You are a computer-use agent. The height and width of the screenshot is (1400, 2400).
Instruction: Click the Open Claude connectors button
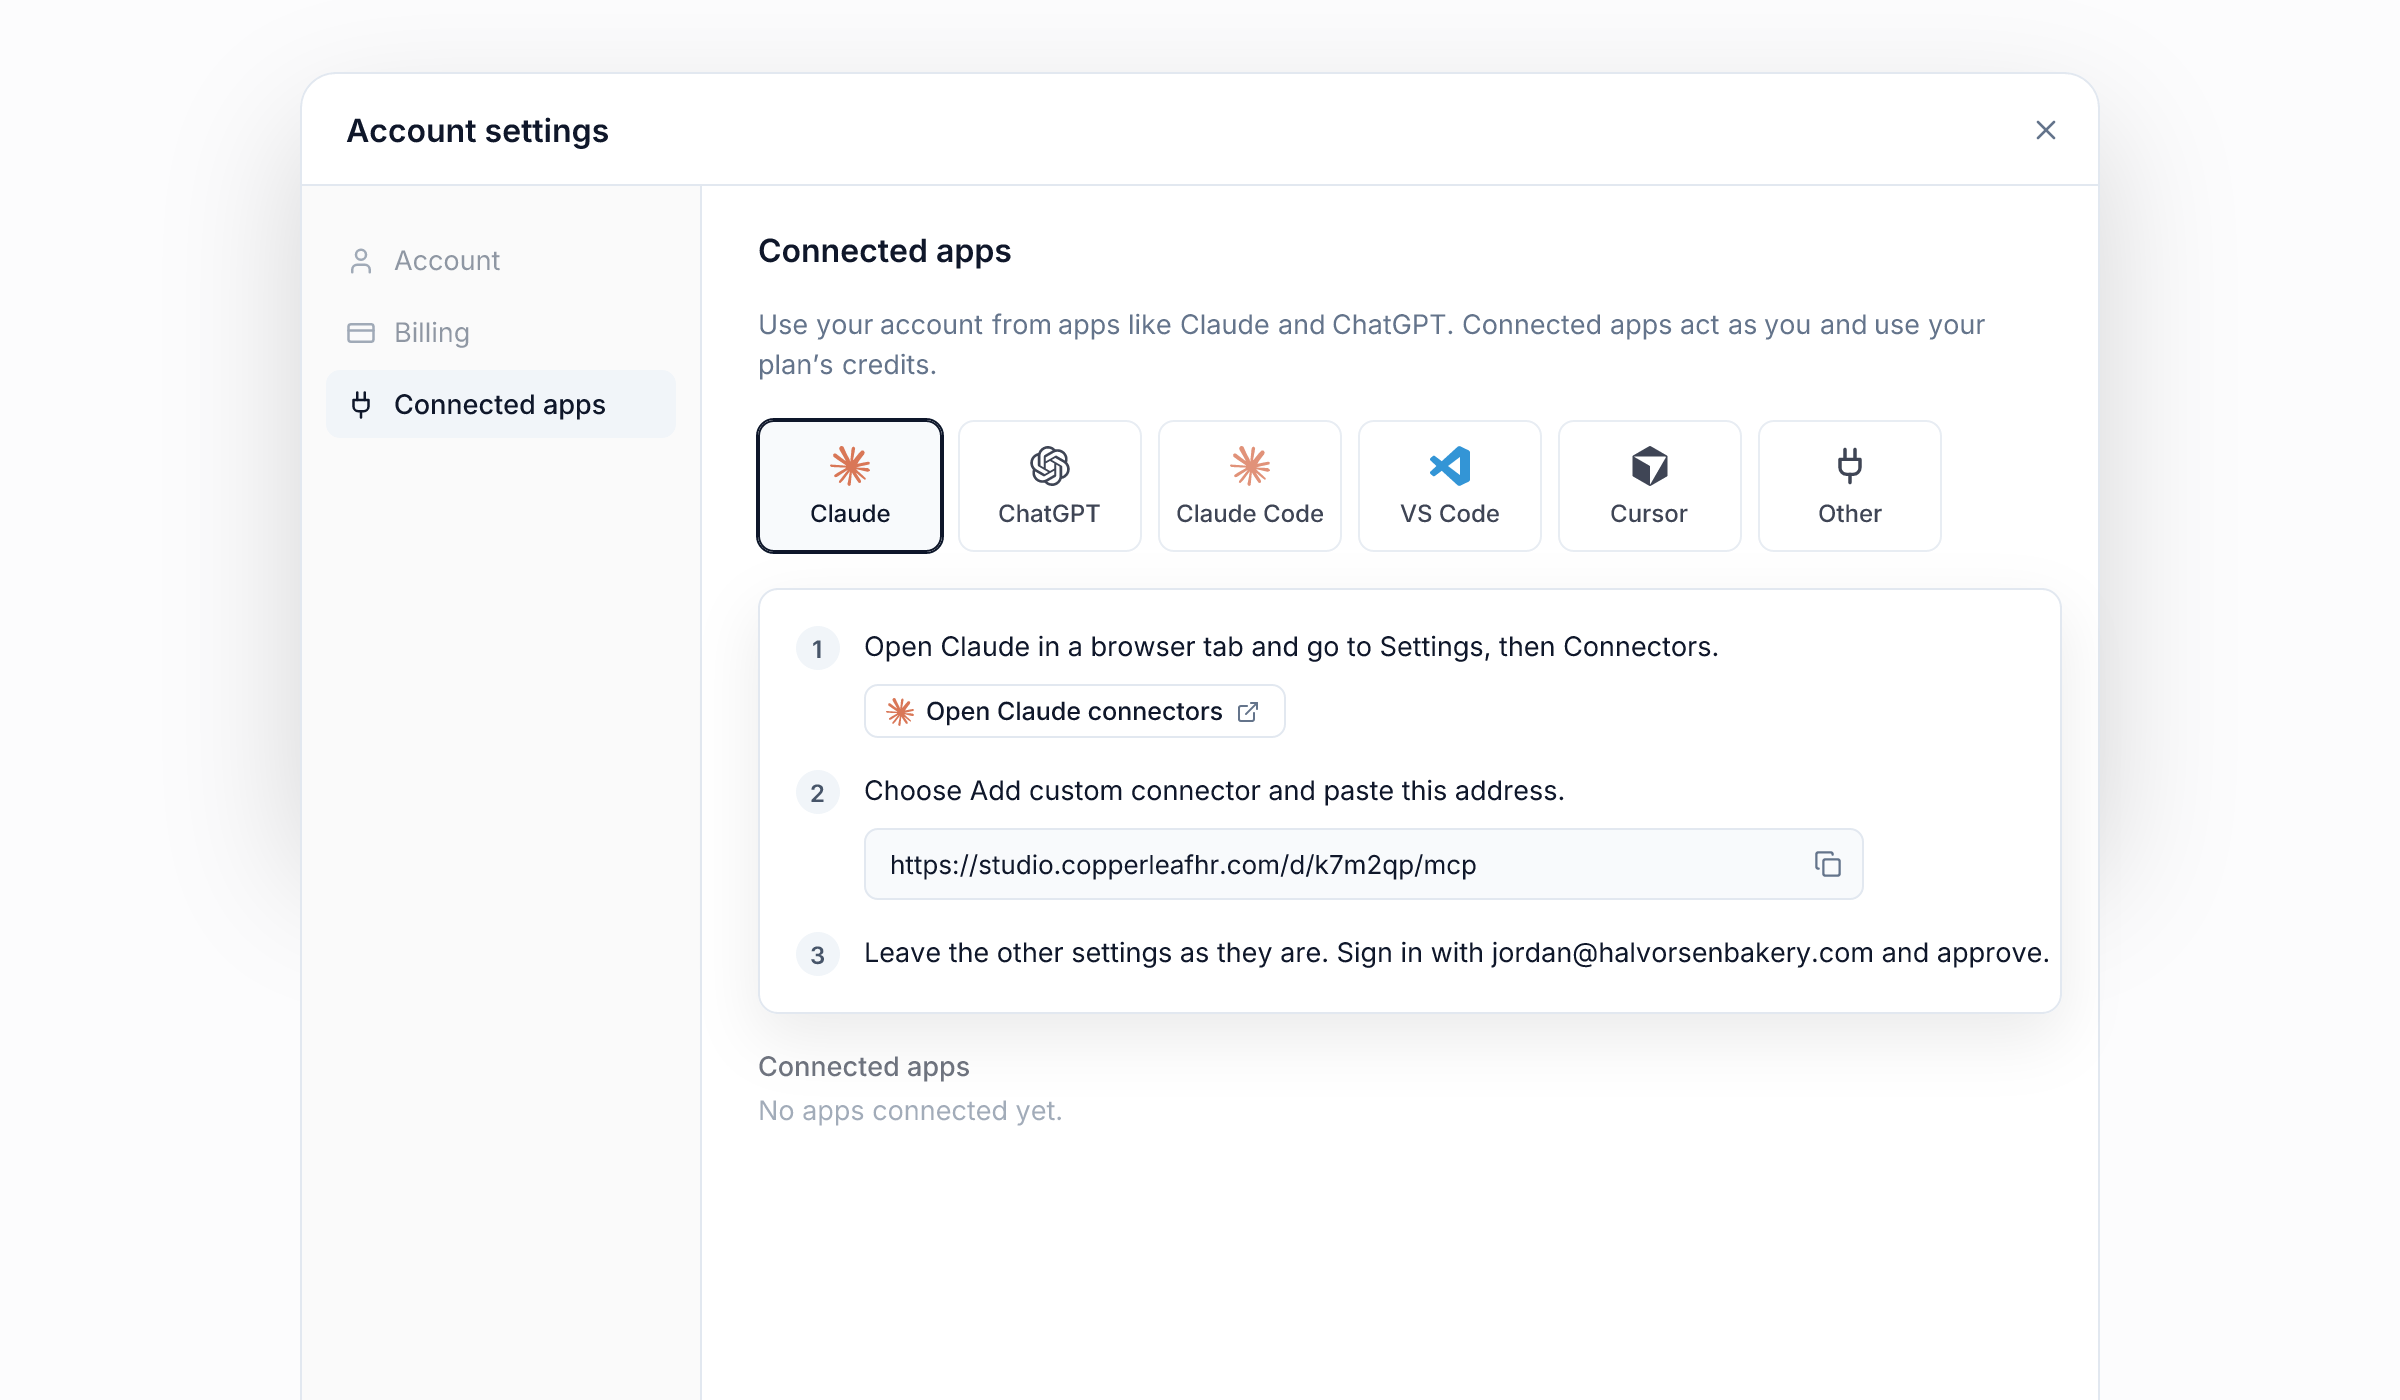pos(1075,711)
